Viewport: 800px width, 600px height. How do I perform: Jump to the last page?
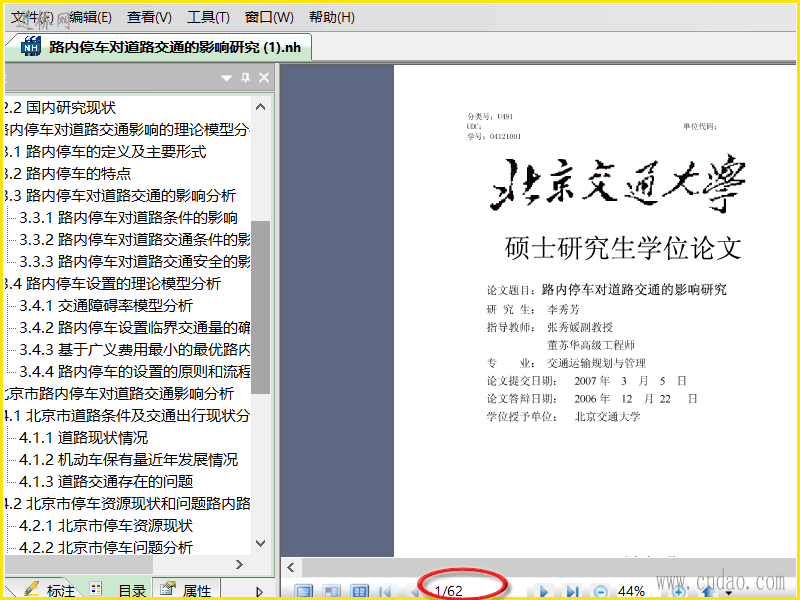(x=572, y=592)
